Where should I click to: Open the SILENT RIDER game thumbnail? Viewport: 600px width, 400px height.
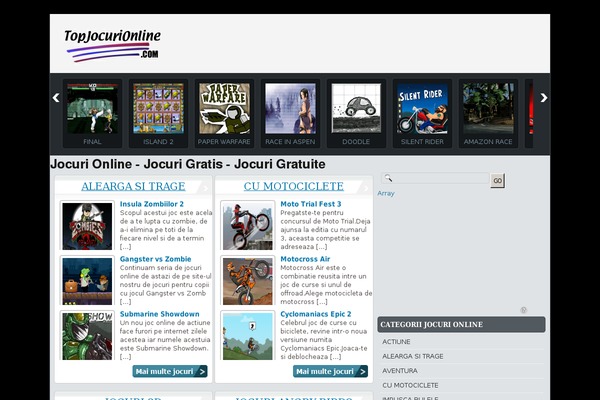click(422, 109)
